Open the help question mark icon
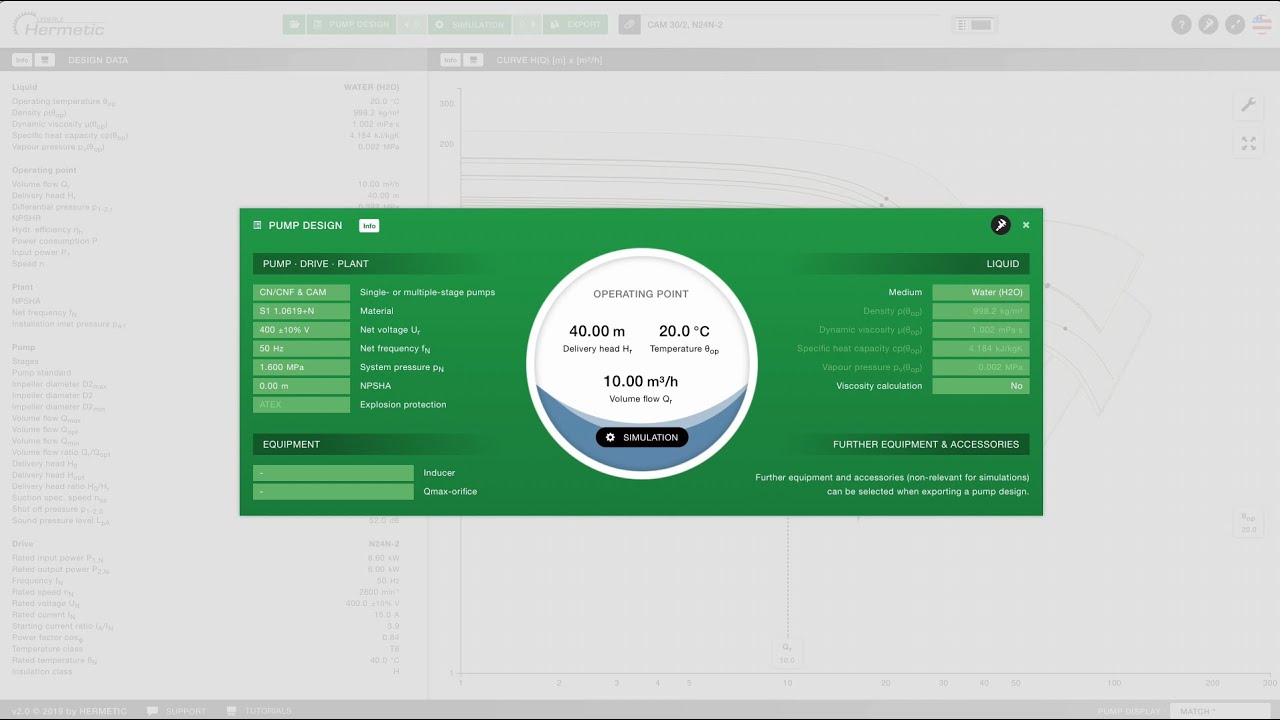Screen dimensions: 1280x720 coord(1182,25)
